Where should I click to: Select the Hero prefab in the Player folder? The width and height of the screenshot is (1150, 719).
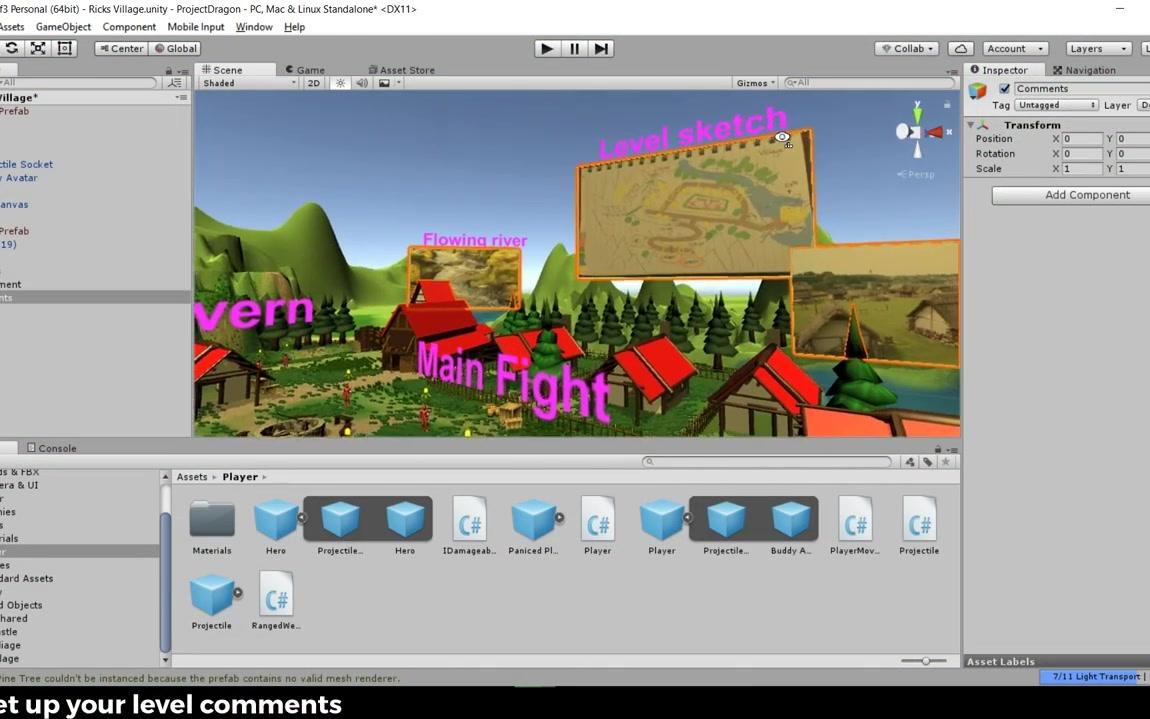click(x=276, y=520)
